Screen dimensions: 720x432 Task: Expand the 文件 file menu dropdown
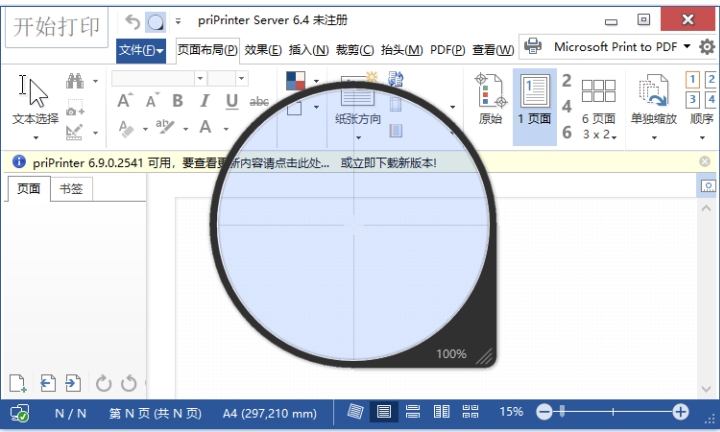(x=141, y=49)
